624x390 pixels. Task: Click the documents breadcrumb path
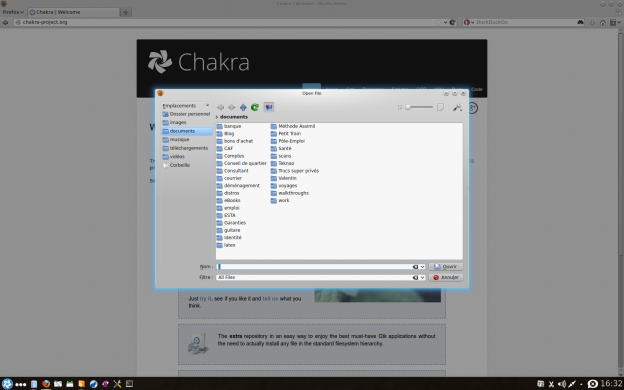click(234, 117)
